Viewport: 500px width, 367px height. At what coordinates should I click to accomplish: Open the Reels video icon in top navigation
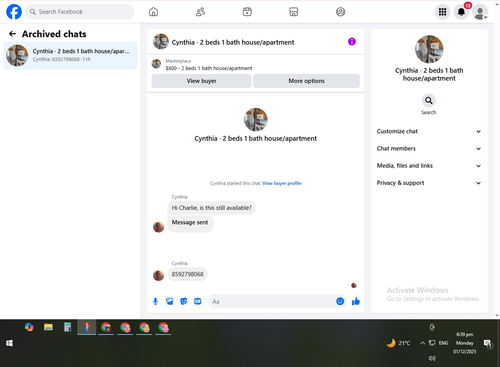(247, 12)
